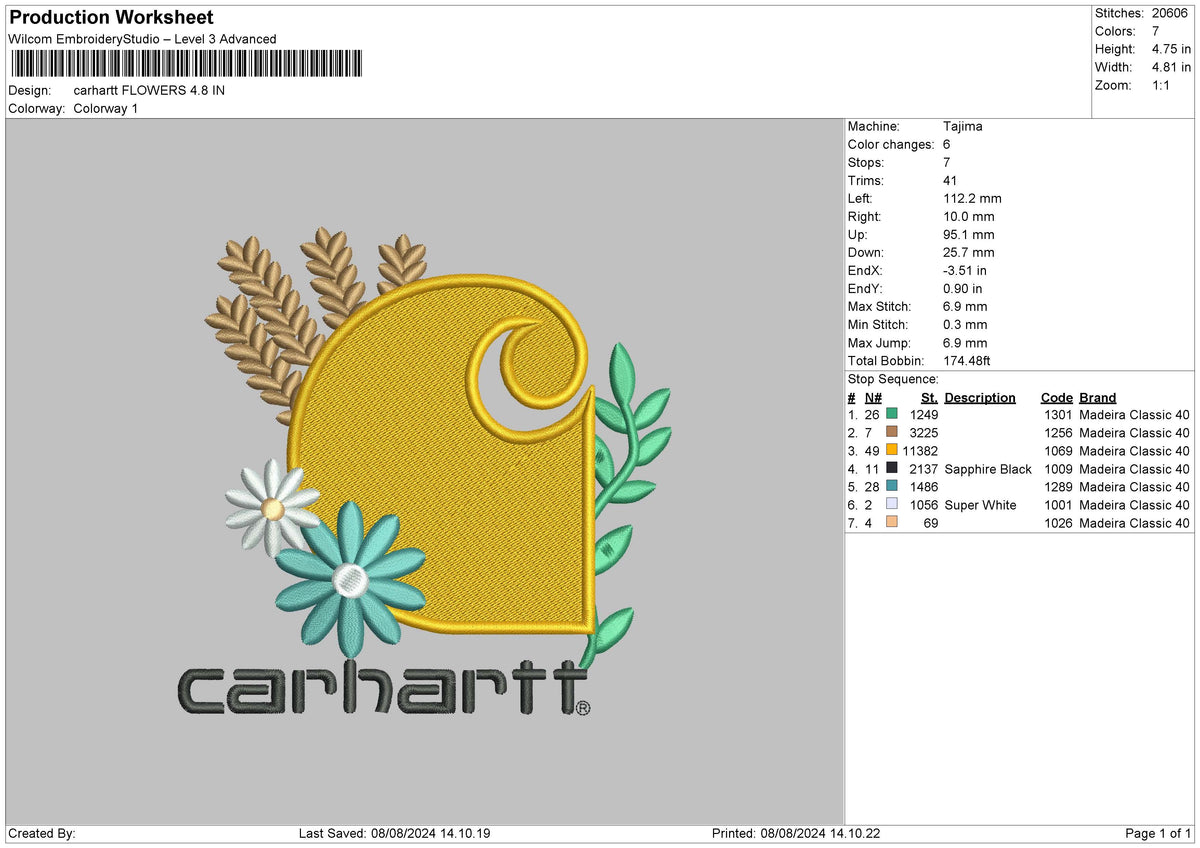Click the Brand column header
Screen dimensions: 1200x848
(1098, 397)
